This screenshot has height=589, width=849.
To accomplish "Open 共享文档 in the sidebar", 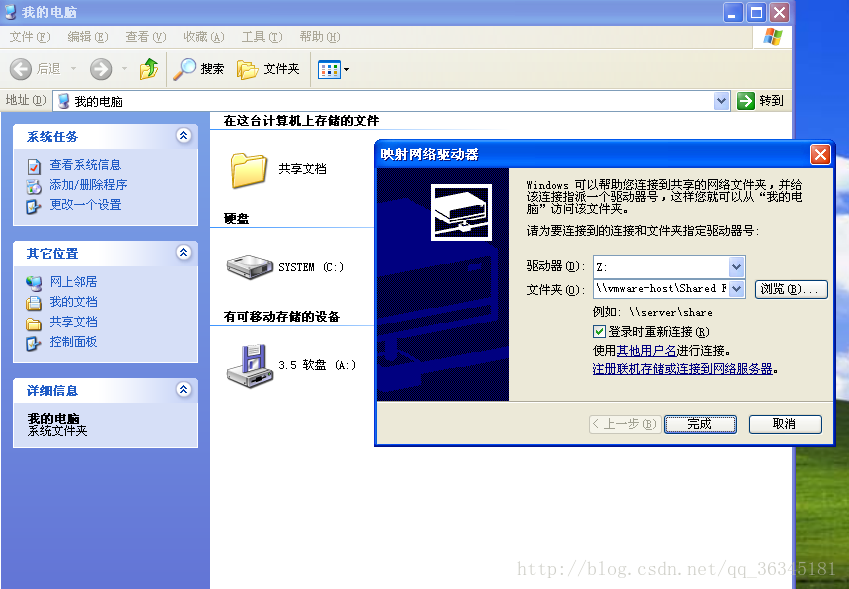I will point(73,322).
